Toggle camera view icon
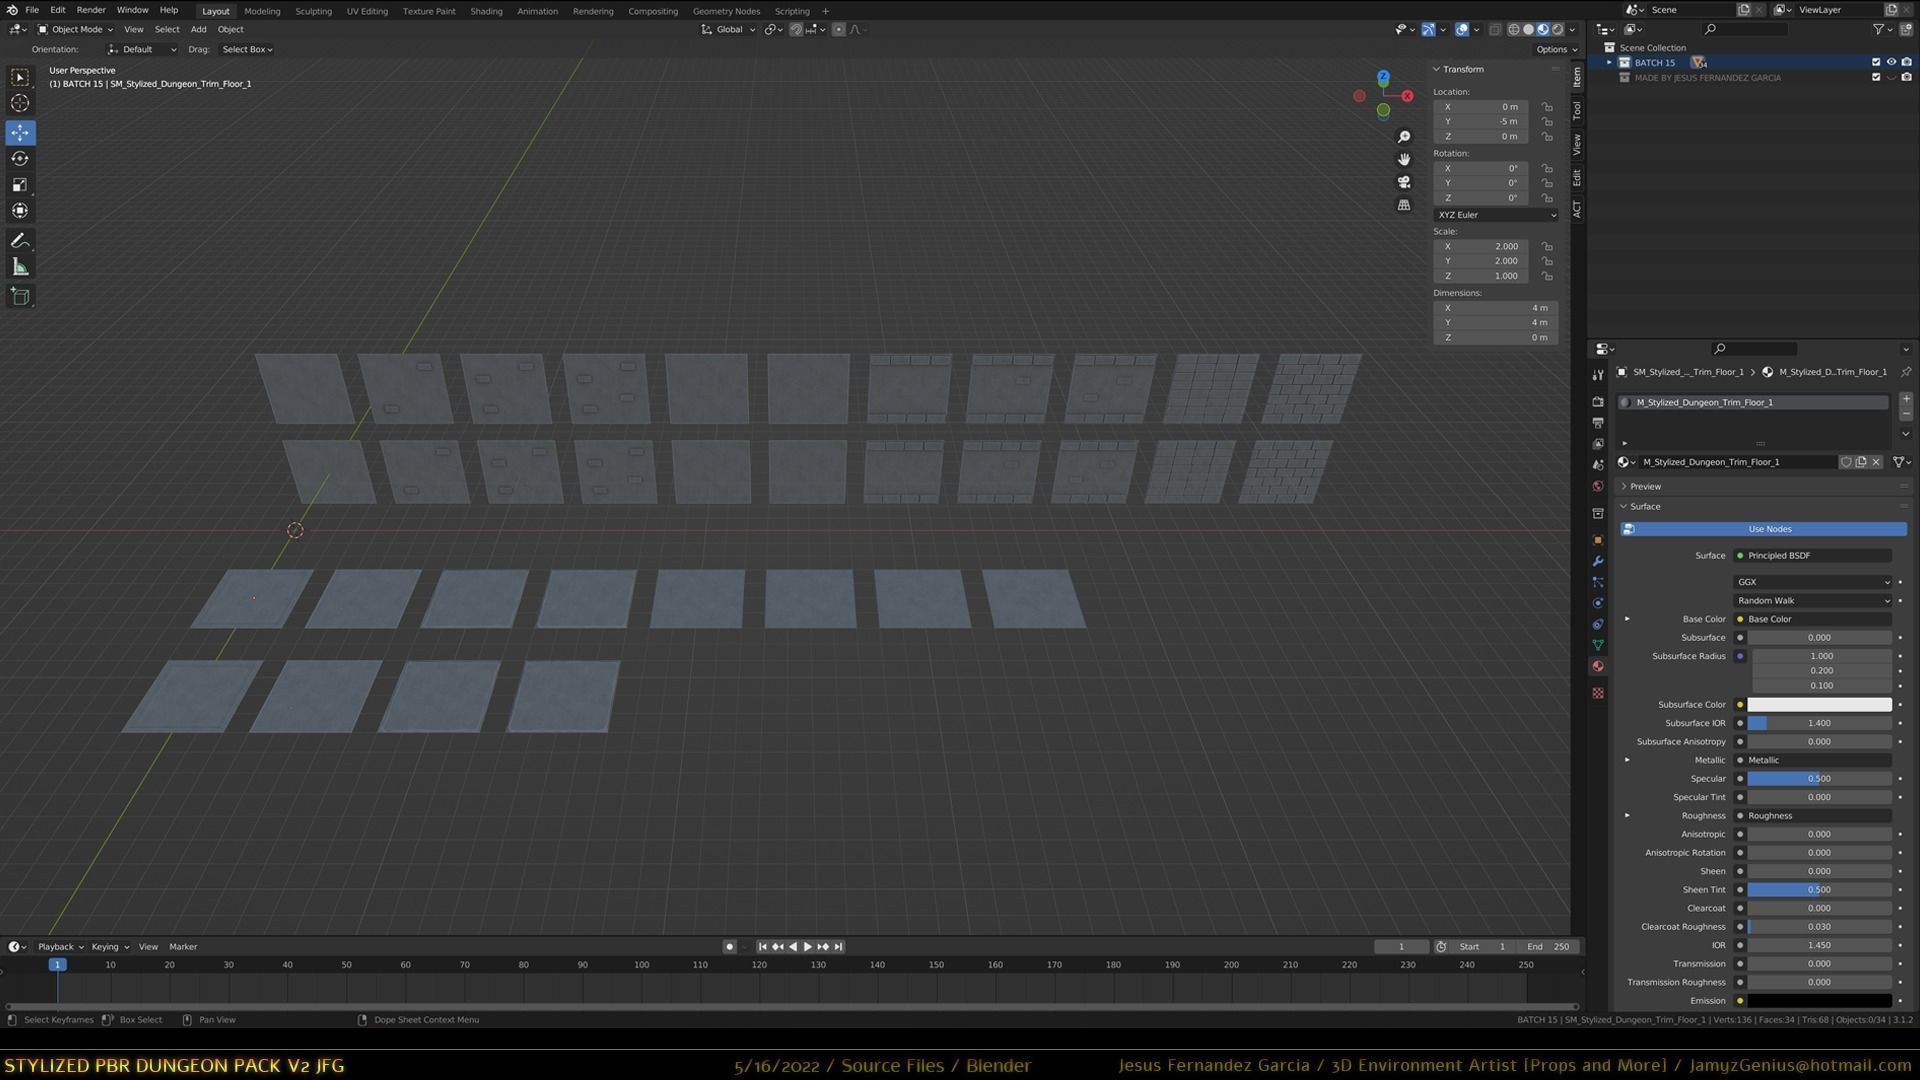1920x1080 pixels. coord(1404,182)
